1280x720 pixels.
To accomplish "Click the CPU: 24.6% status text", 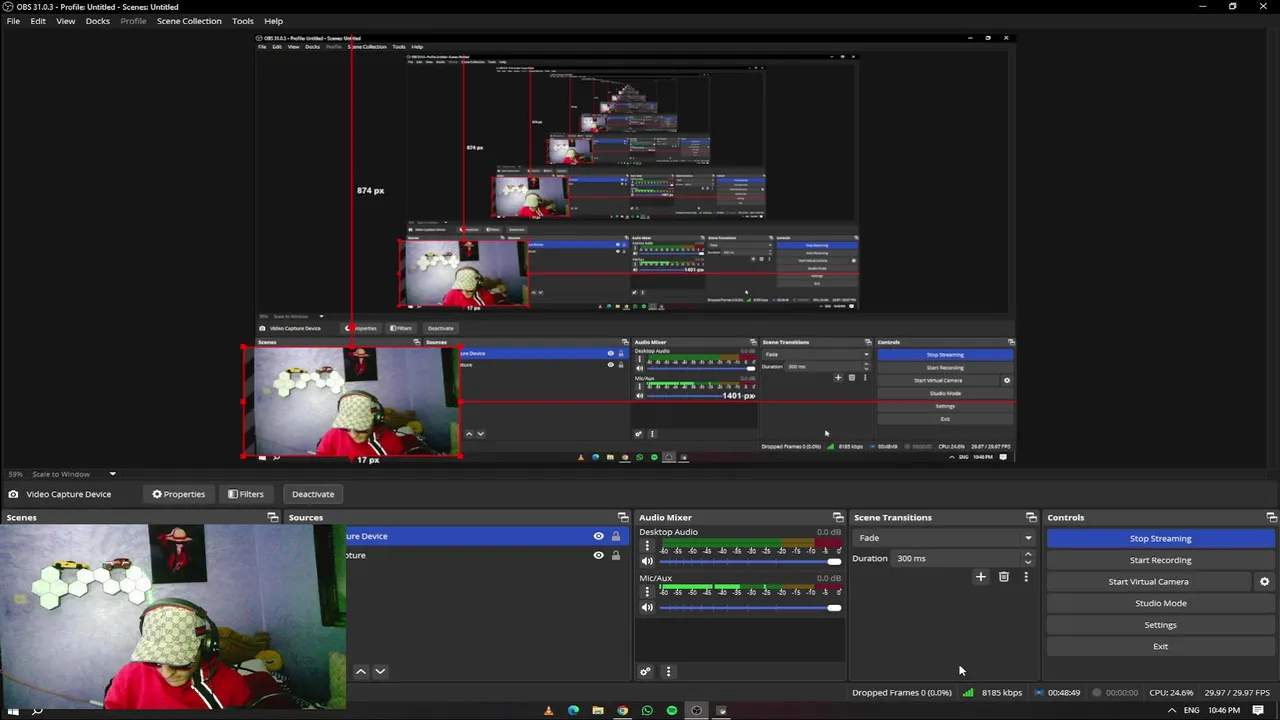I will 1171,692.
